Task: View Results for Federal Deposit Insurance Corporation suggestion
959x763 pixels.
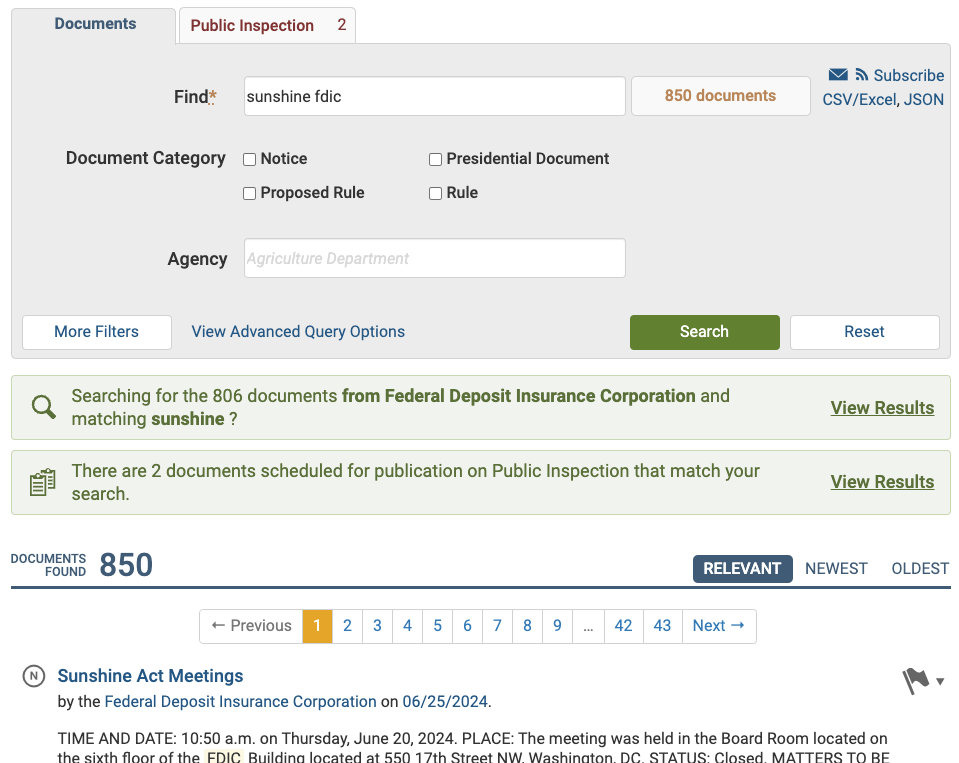Action: click(882, 408)
